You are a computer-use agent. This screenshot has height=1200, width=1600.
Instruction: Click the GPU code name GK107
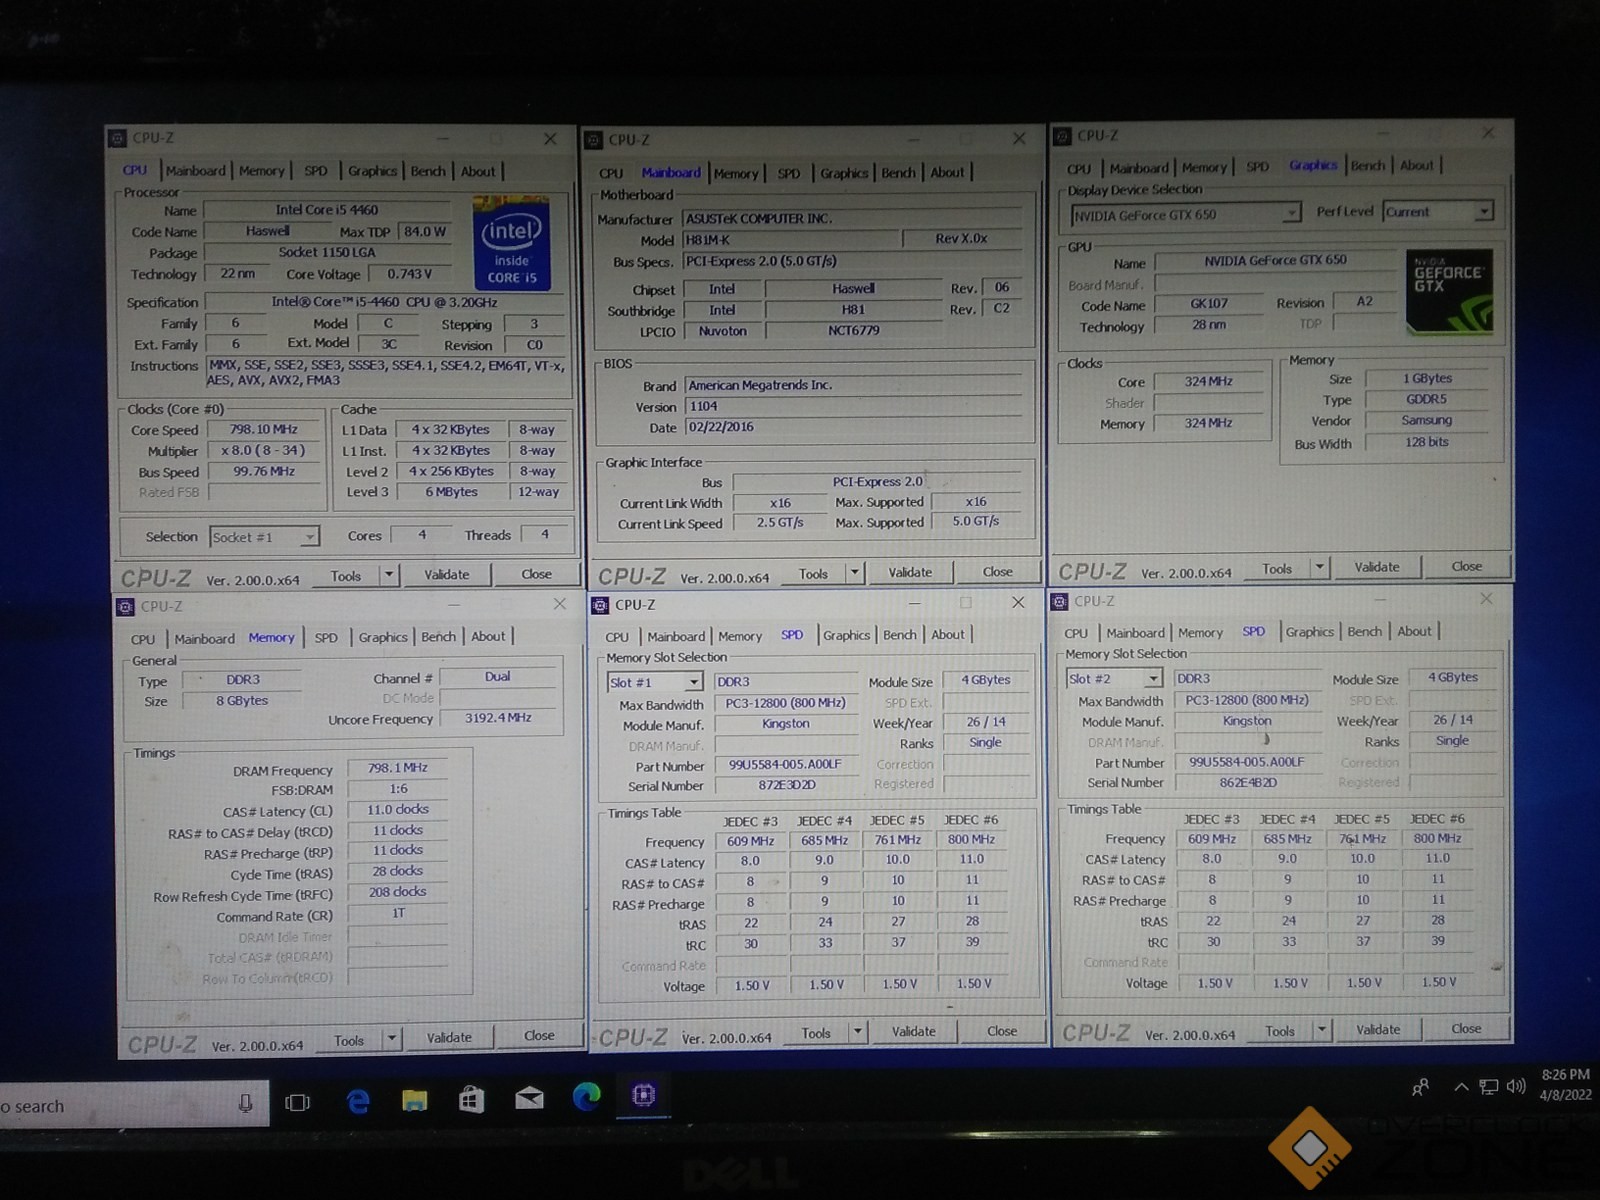[1209, 303]
